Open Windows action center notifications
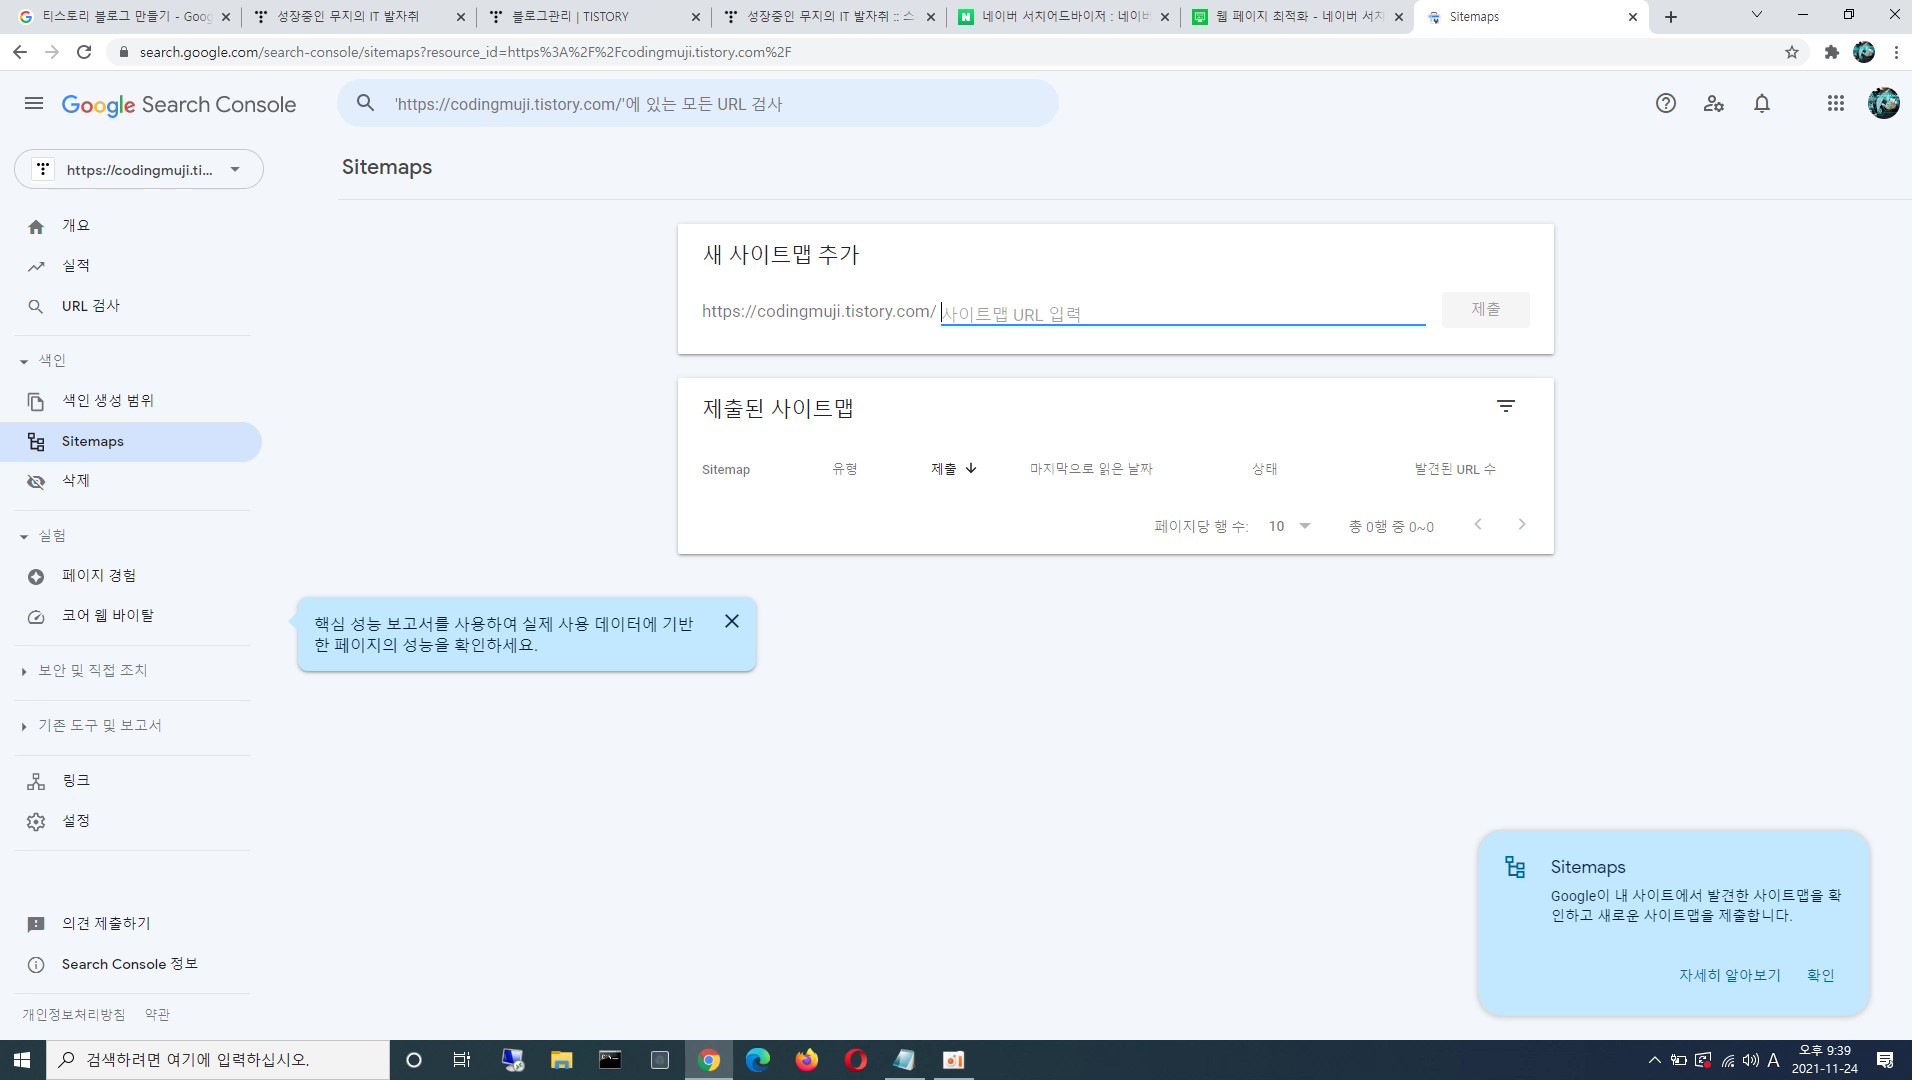1912x1080 pixels. (x=1885, y=1060)
